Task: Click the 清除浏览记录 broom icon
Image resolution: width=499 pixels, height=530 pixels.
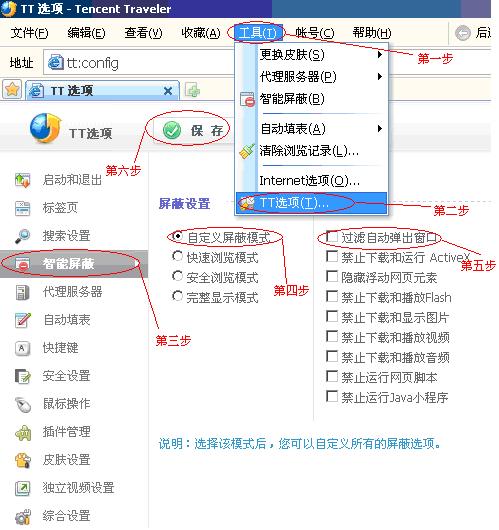Action: (x=247, y=151)
